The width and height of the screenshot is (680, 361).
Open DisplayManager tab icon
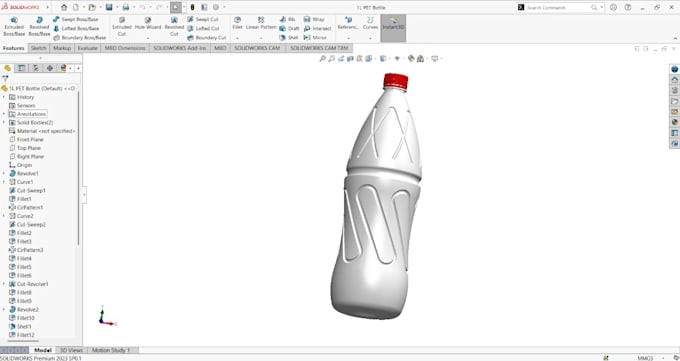pyautogui.click(x=63, y=68)
